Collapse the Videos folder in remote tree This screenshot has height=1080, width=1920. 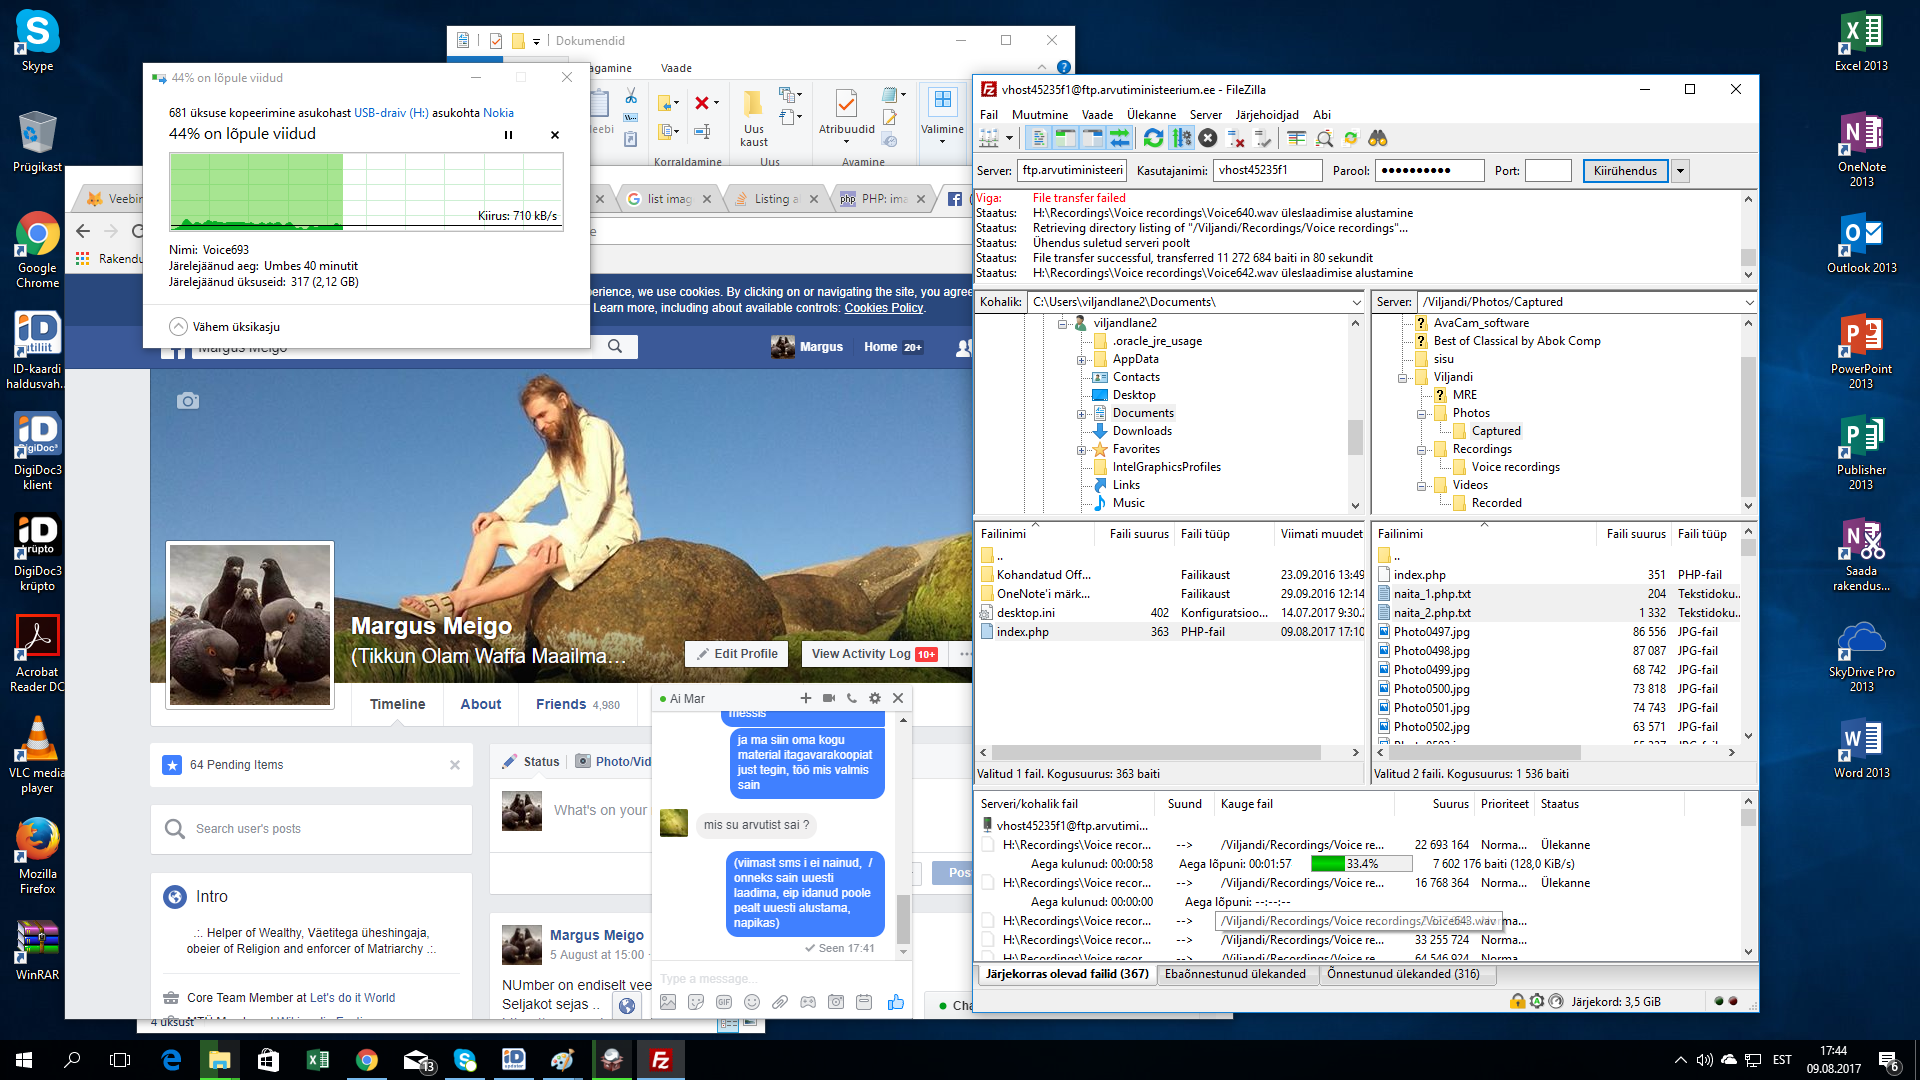[x=1421, y=486]
